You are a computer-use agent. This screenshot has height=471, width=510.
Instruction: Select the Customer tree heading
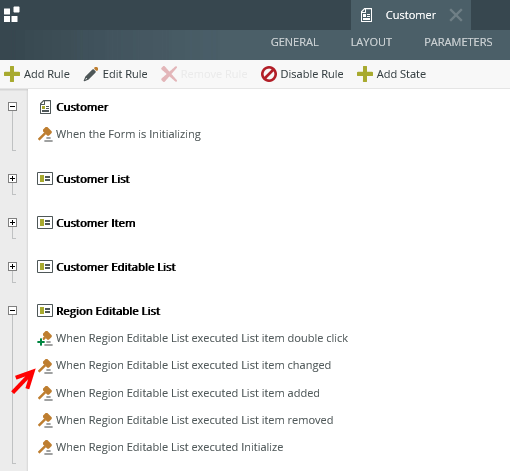tap(82, 107)
